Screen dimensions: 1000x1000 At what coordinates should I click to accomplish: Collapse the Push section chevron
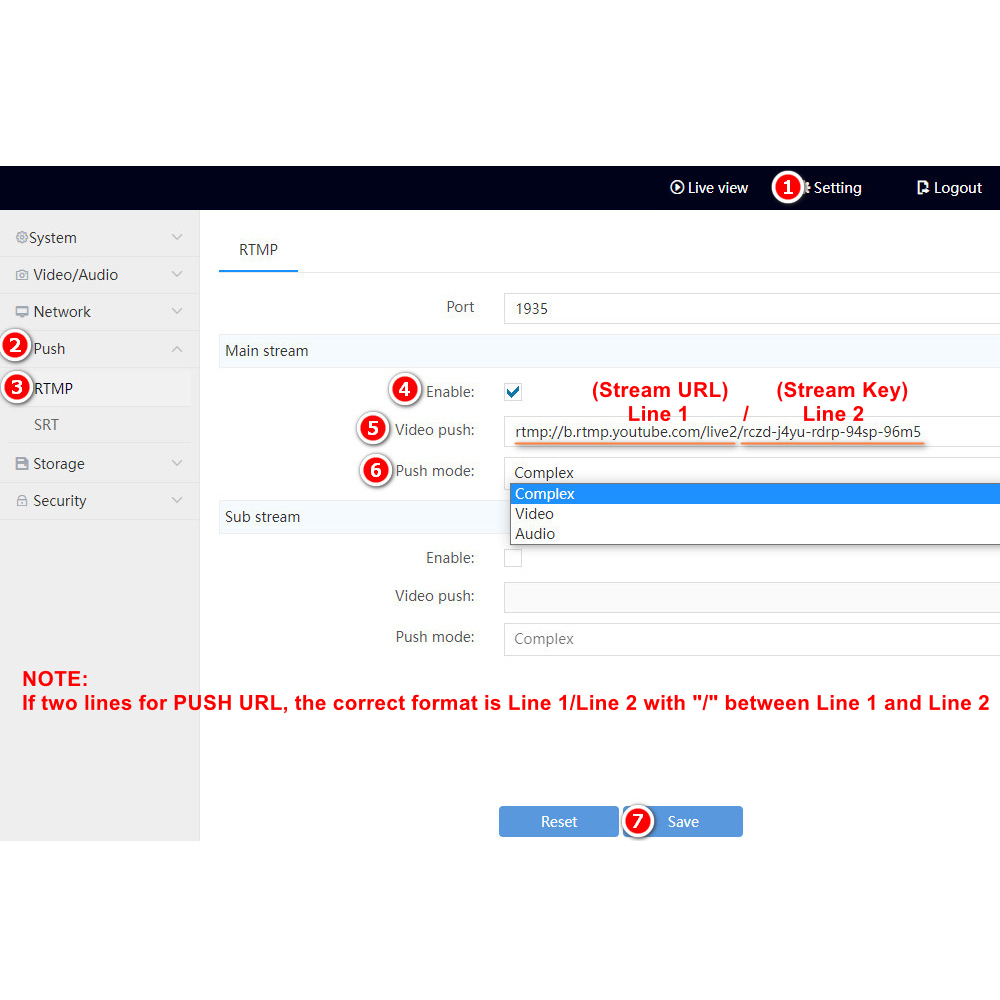tap(177, 349)
